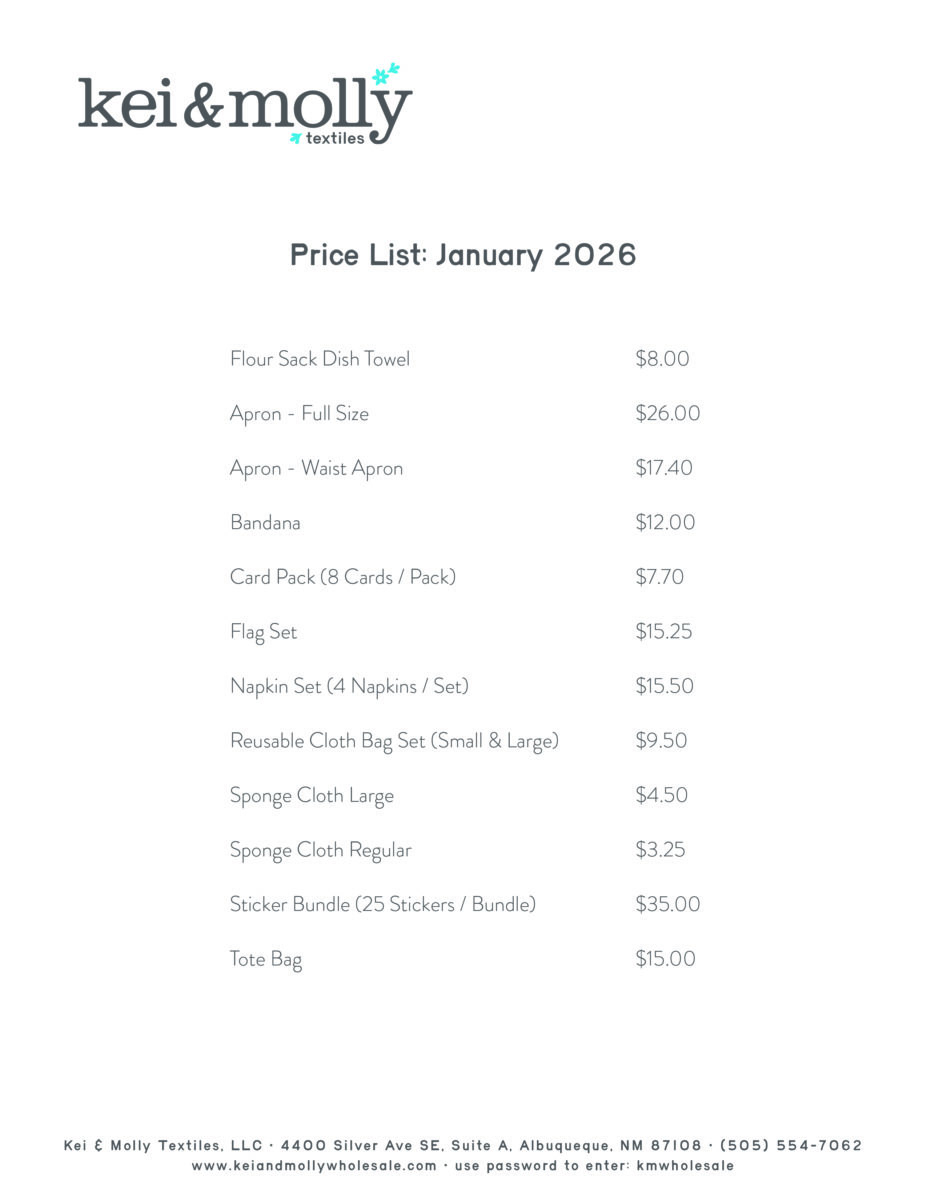Click the Flour Sack Dish Towel item

click(x=320, y=359)
